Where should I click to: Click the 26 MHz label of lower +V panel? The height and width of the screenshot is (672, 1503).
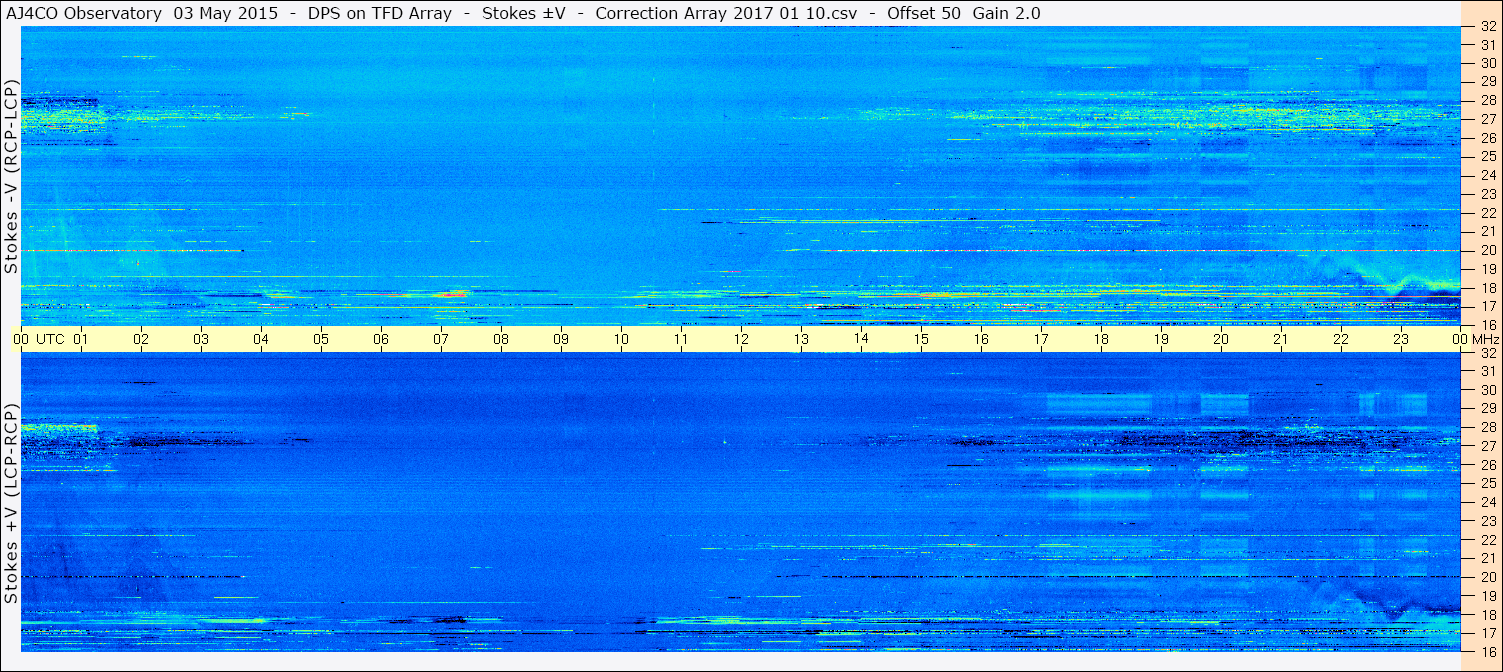[x=1487, y=465]
